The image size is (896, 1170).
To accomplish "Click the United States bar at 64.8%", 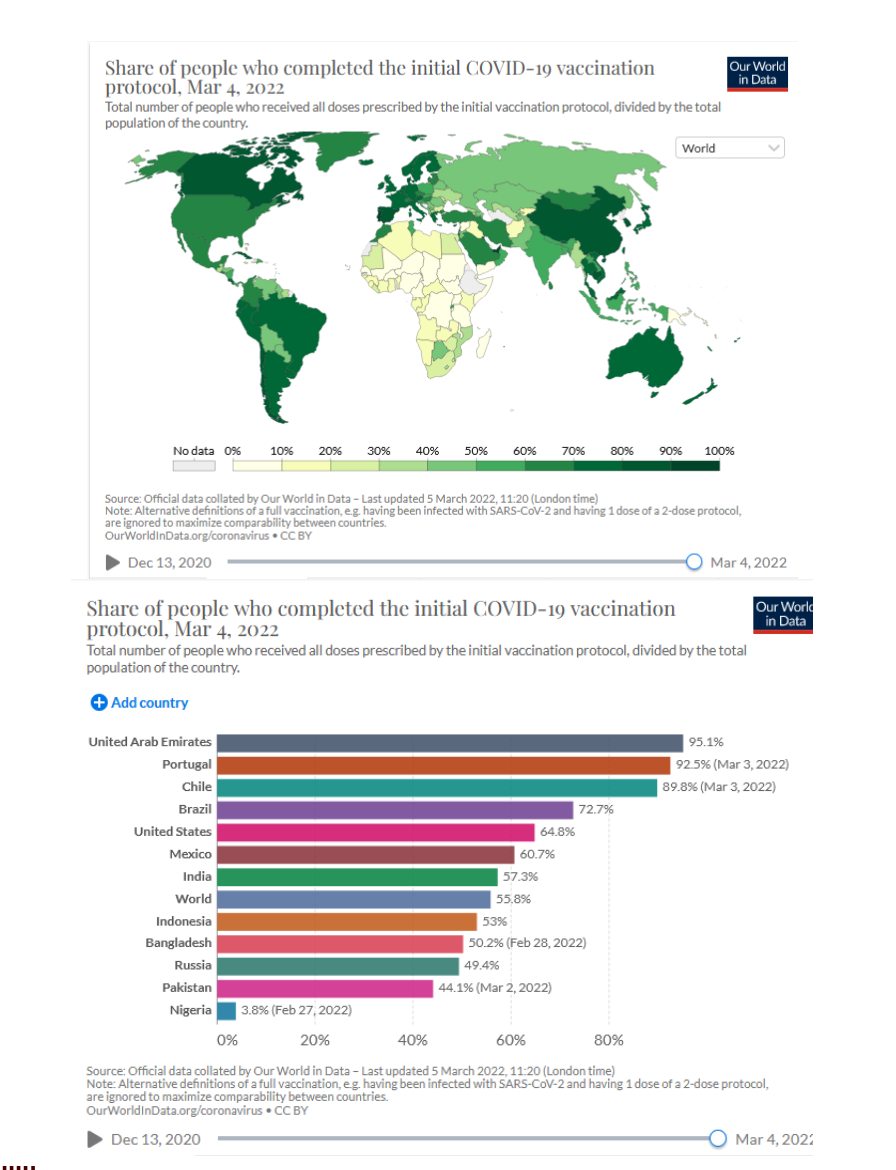I will click(375, 832).
